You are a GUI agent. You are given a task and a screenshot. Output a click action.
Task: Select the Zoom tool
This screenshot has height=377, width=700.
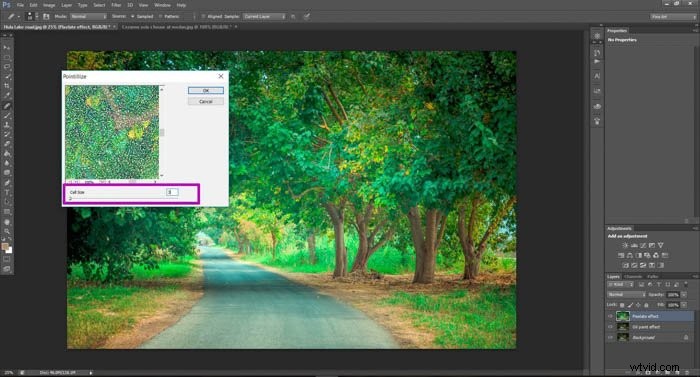coord(7,231)
